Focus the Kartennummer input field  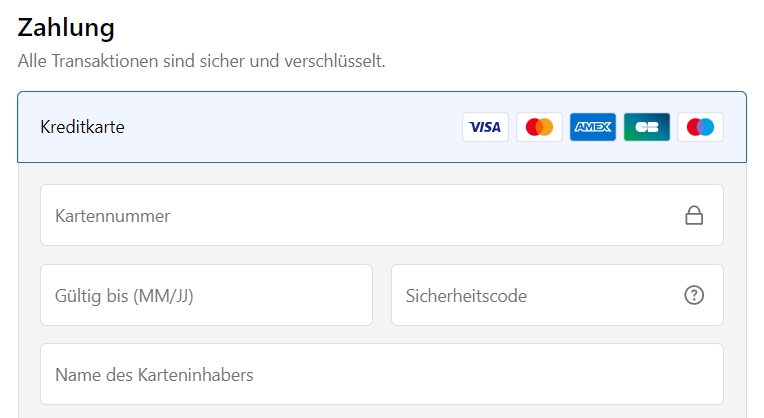(382, 215)
